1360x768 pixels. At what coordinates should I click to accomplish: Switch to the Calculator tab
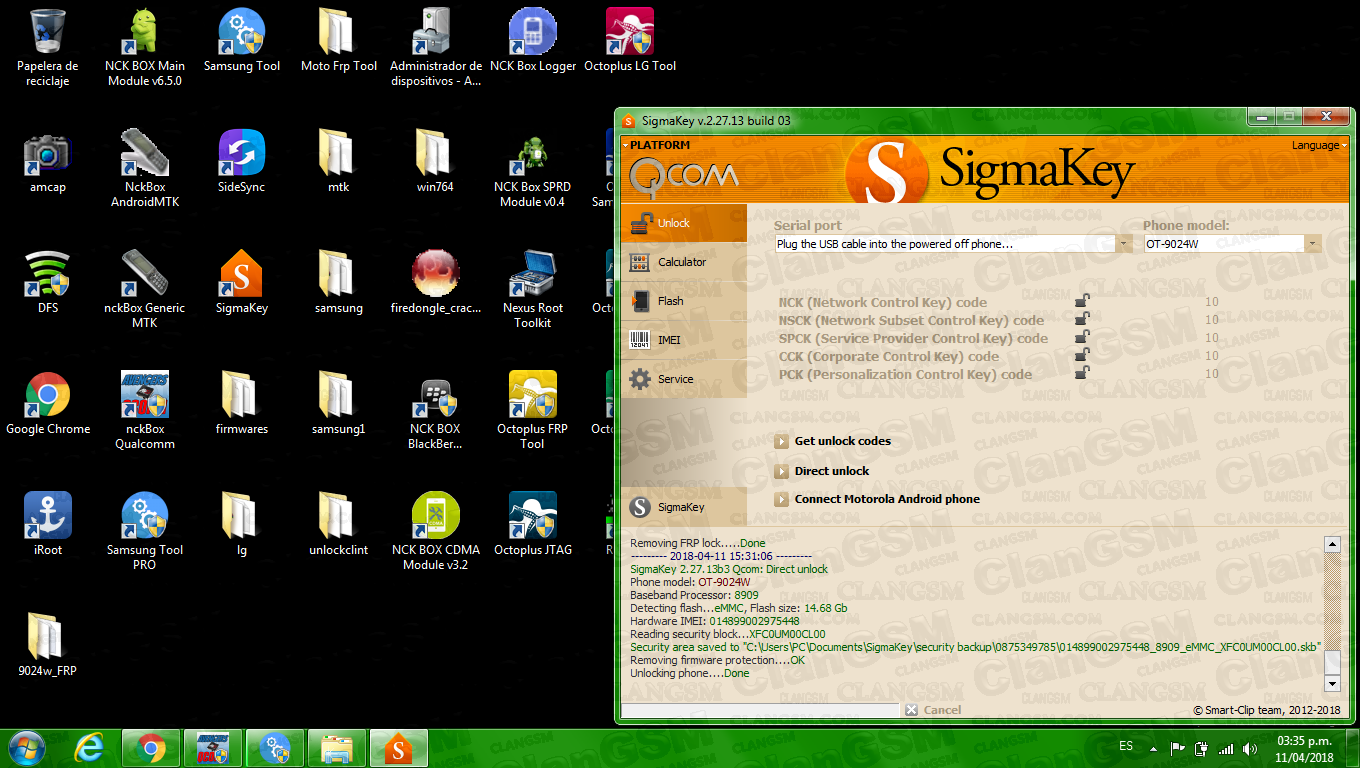[683, 262]
